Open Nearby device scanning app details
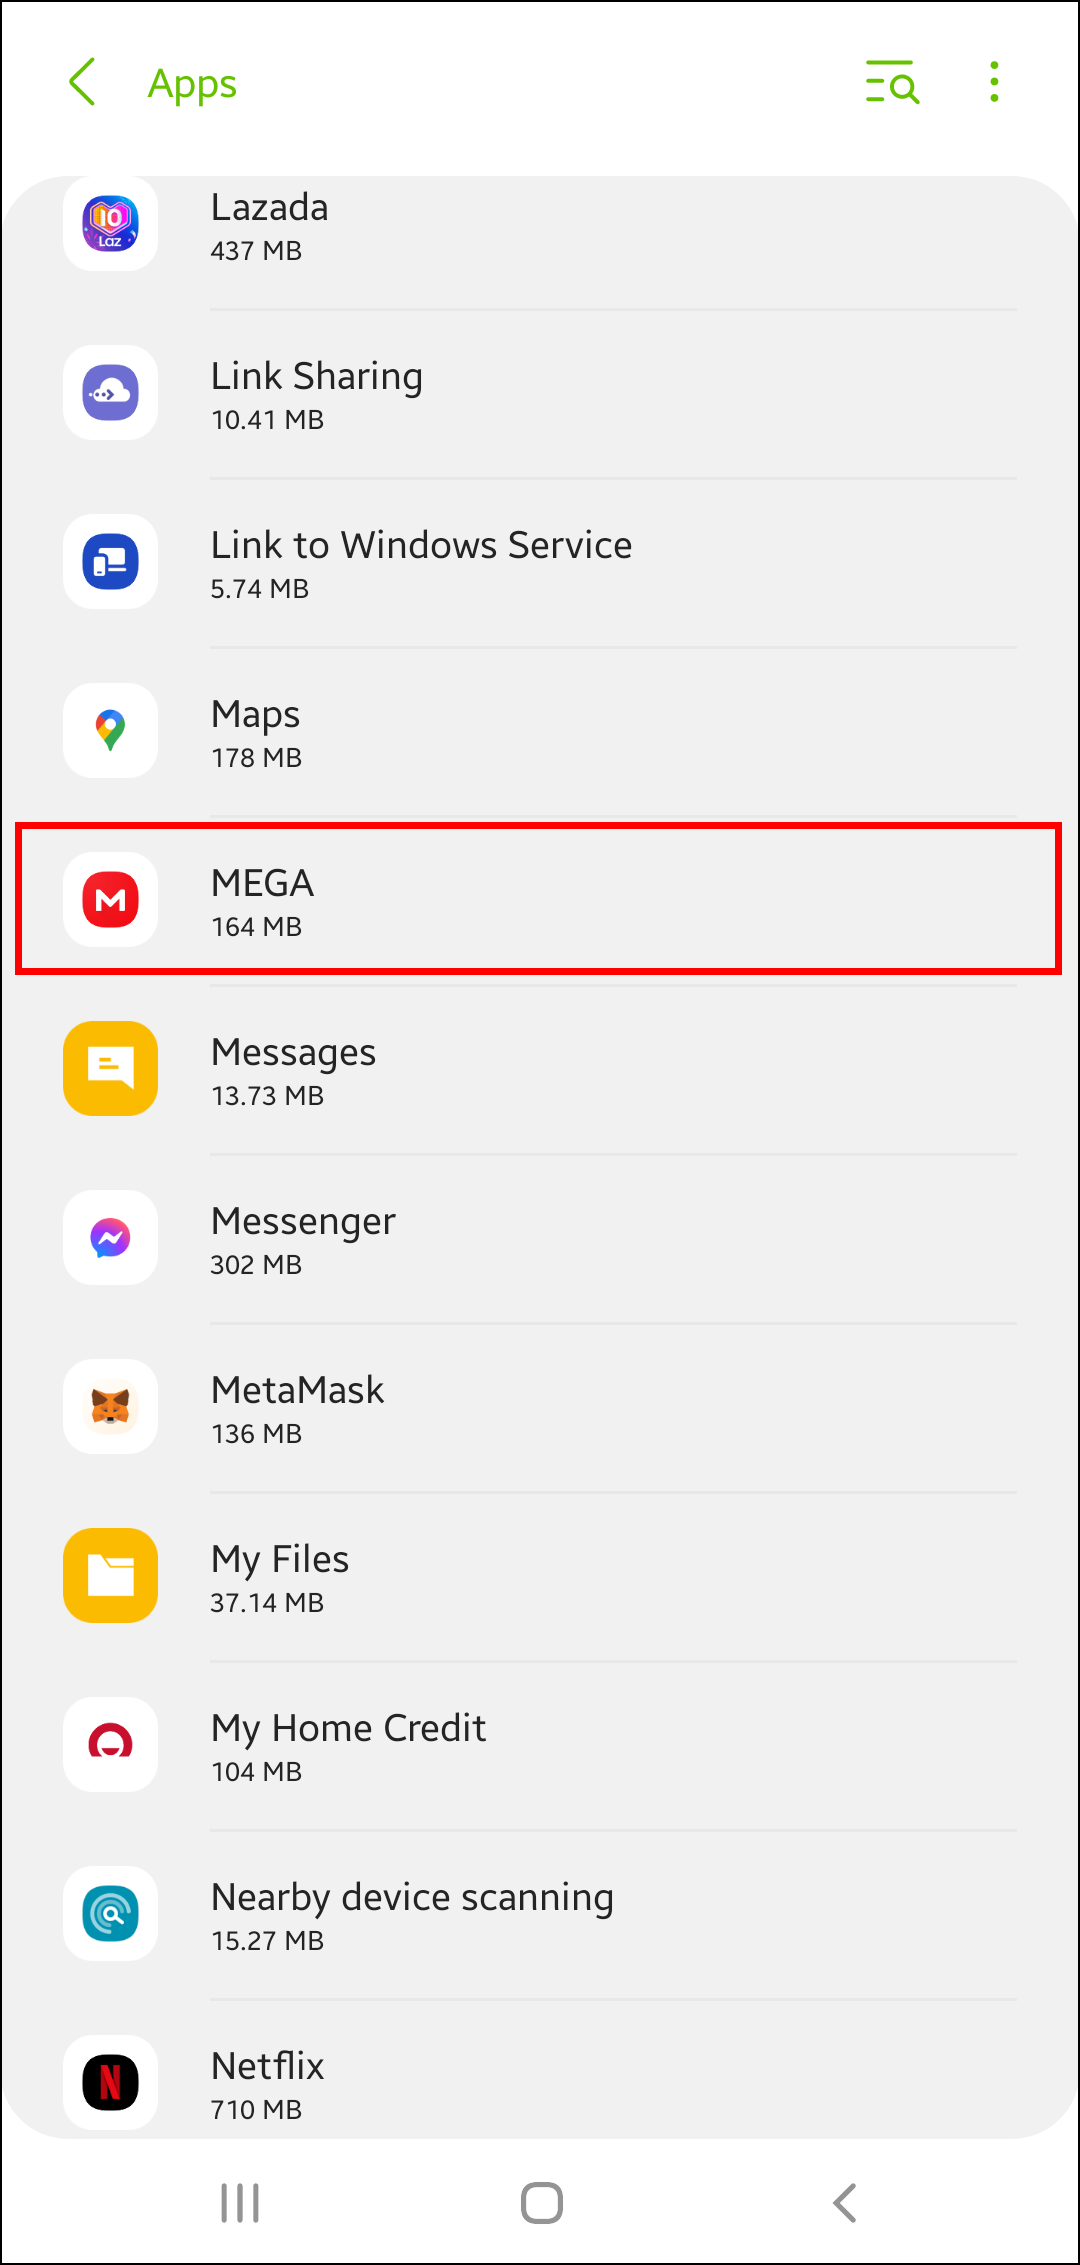1080x2265 pixels. (x=412, y=1914)
